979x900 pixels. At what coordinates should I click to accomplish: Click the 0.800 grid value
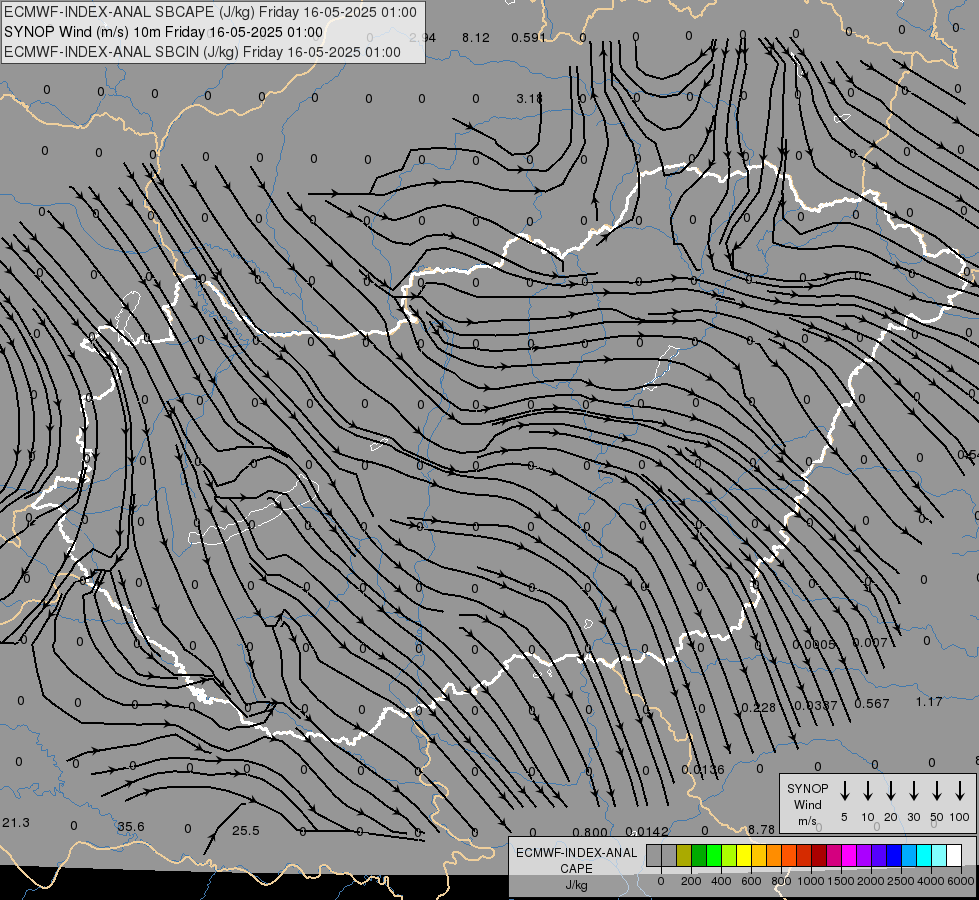[590, 832]
